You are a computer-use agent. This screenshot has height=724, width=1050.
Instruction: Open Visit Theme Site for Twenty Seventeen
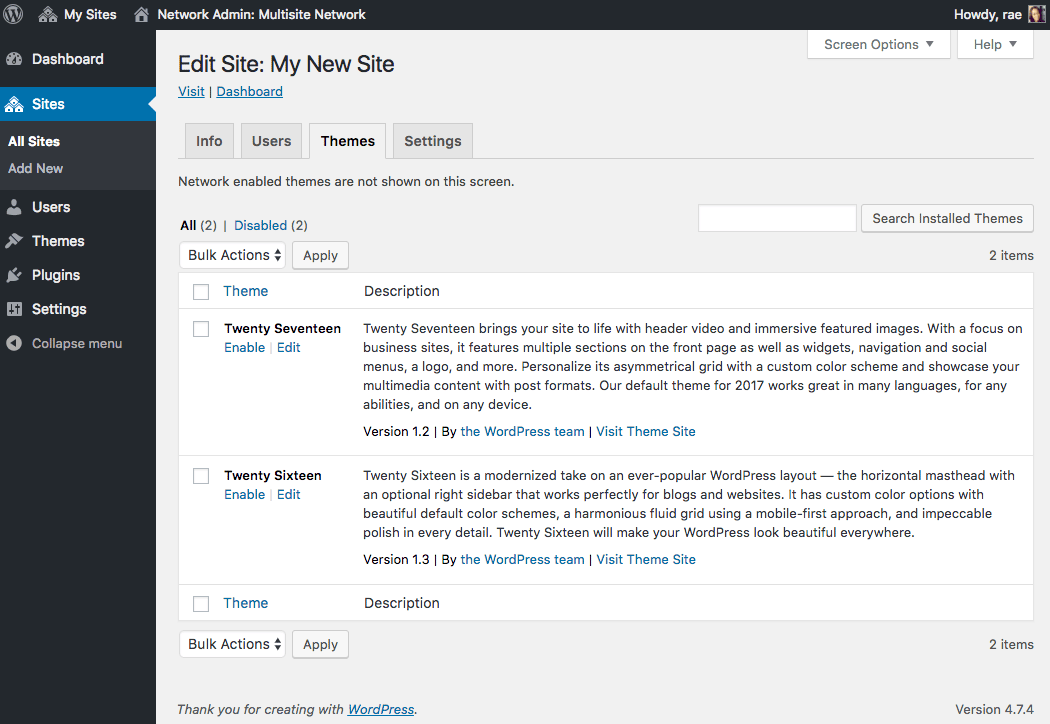point(646,431)
